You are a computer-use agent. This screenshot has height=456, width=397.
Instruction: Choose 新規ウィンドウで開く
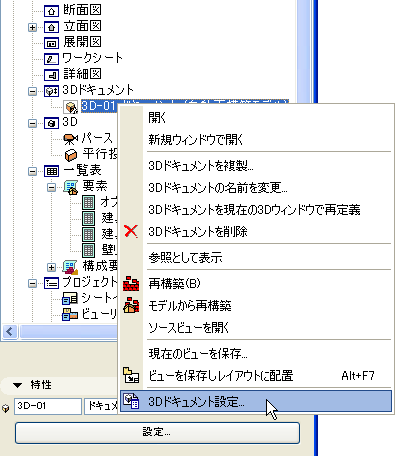[x=256, y=139]
